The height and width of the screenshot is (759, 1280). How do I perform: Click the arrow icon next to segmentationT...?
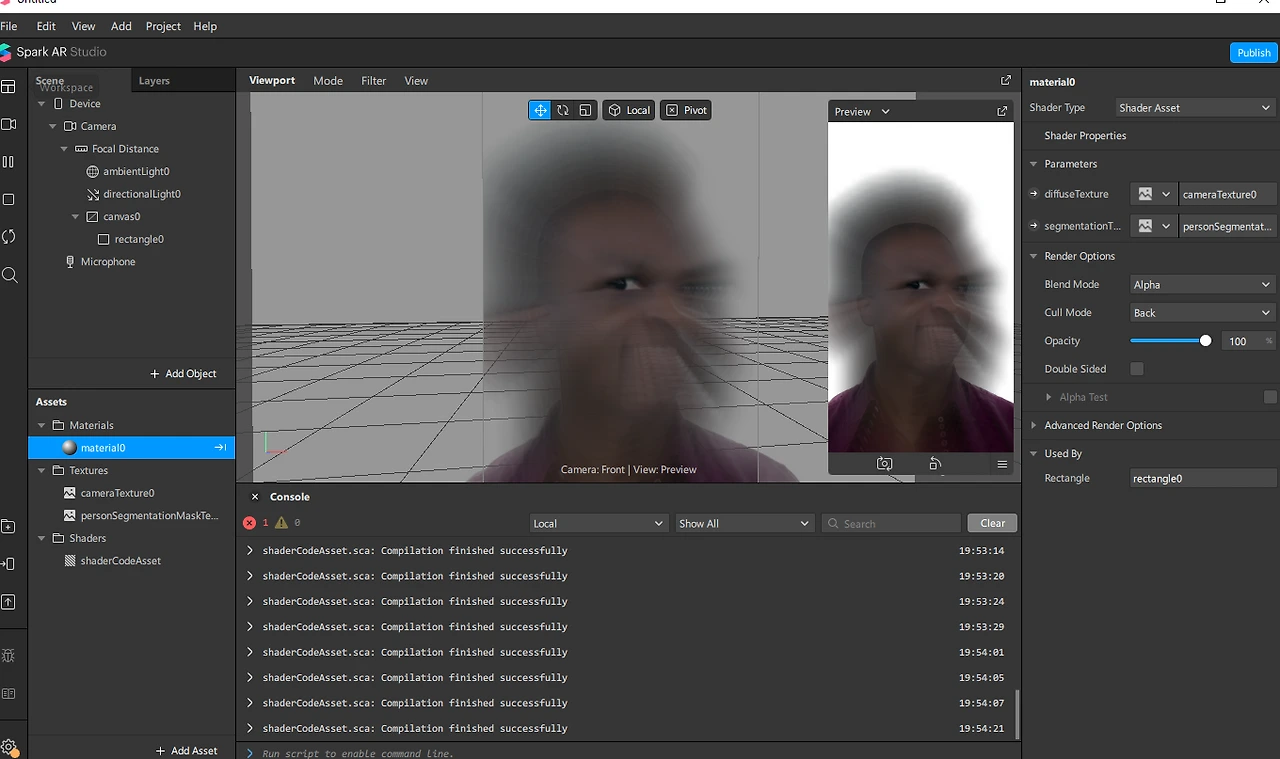tap(1035, 226)
